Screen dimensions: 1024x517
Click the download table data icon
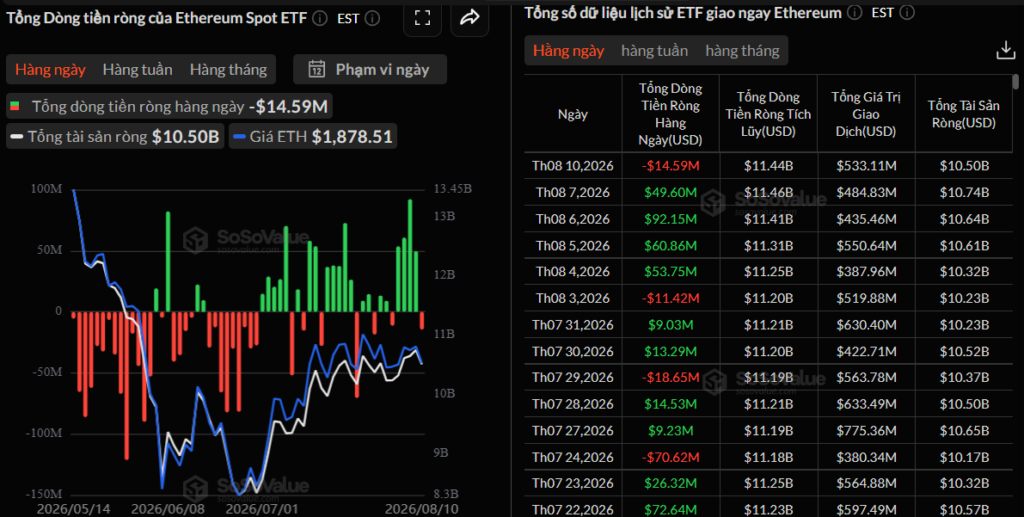(x=1005, y=51)
